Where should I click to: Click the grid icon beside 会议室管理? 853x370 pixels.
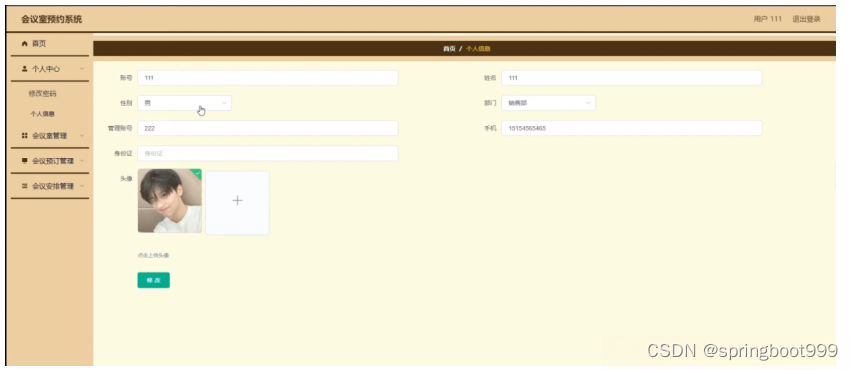pos(24,135)
